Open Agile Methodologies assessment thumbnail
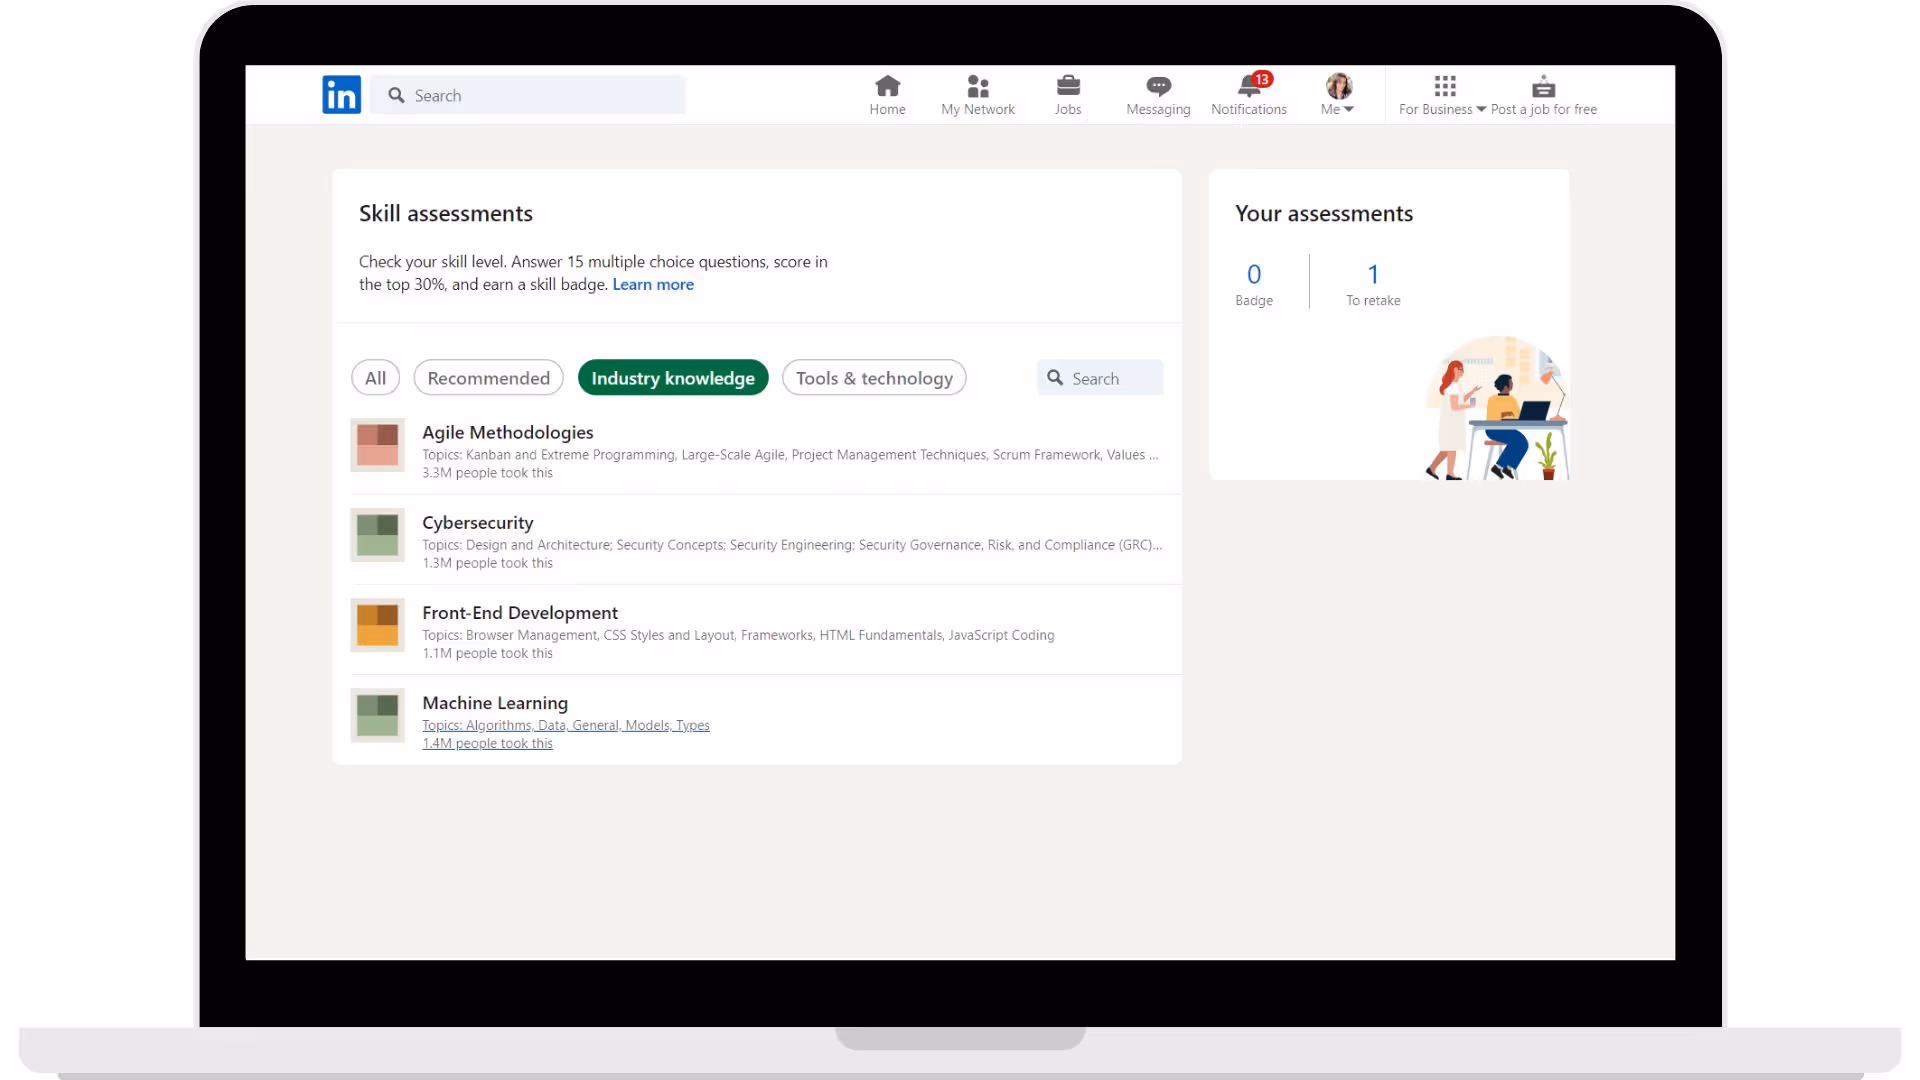The height and width of the screenshot is (1080, 1920). point(377,445)
